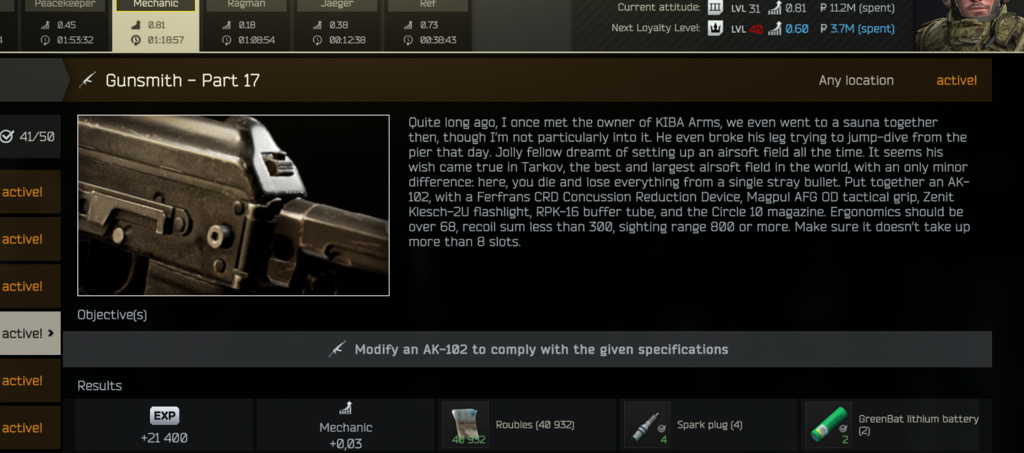
Task: Click the Spark plug reward icon
Action: tap(647, 424)
